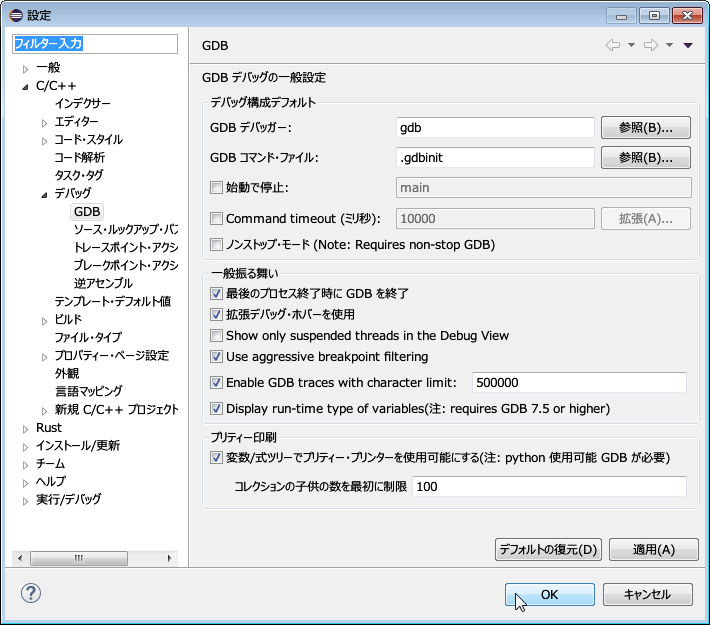Select インデクサー in the tree

[82, 104]
